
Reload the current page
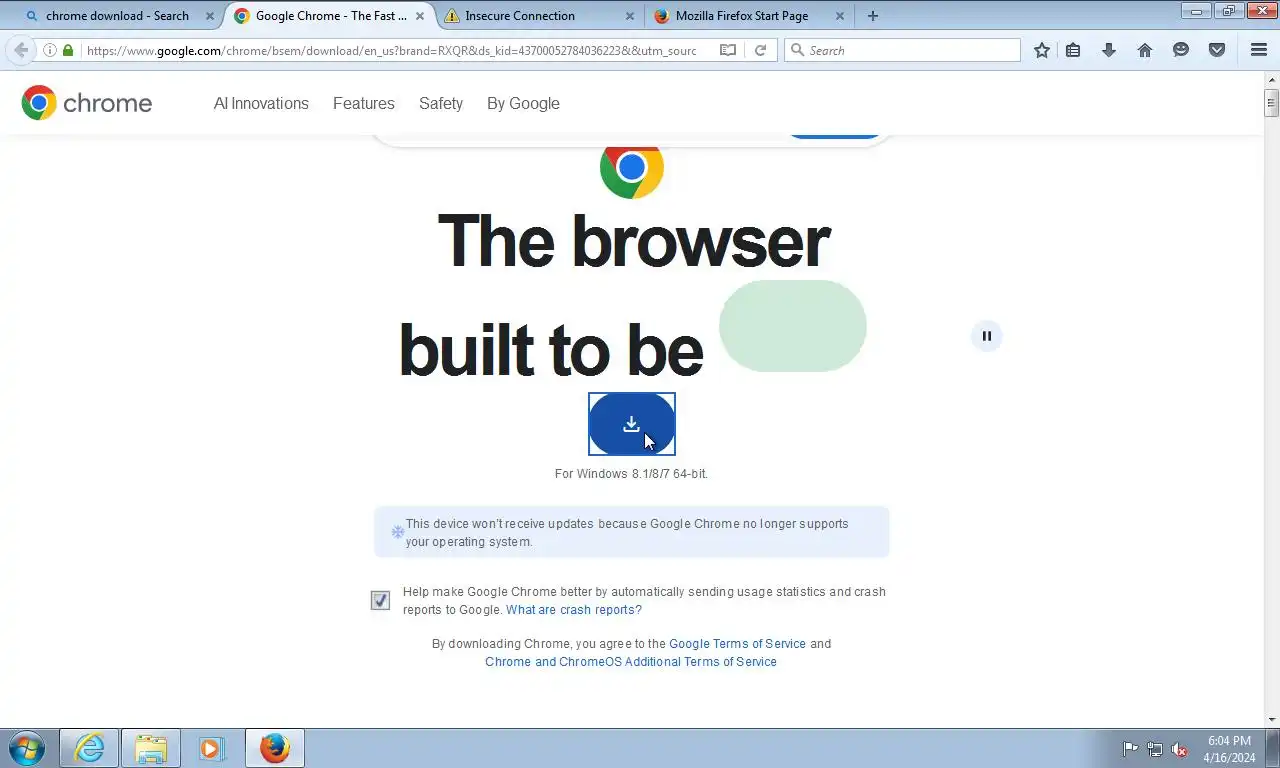coord(760,50)
